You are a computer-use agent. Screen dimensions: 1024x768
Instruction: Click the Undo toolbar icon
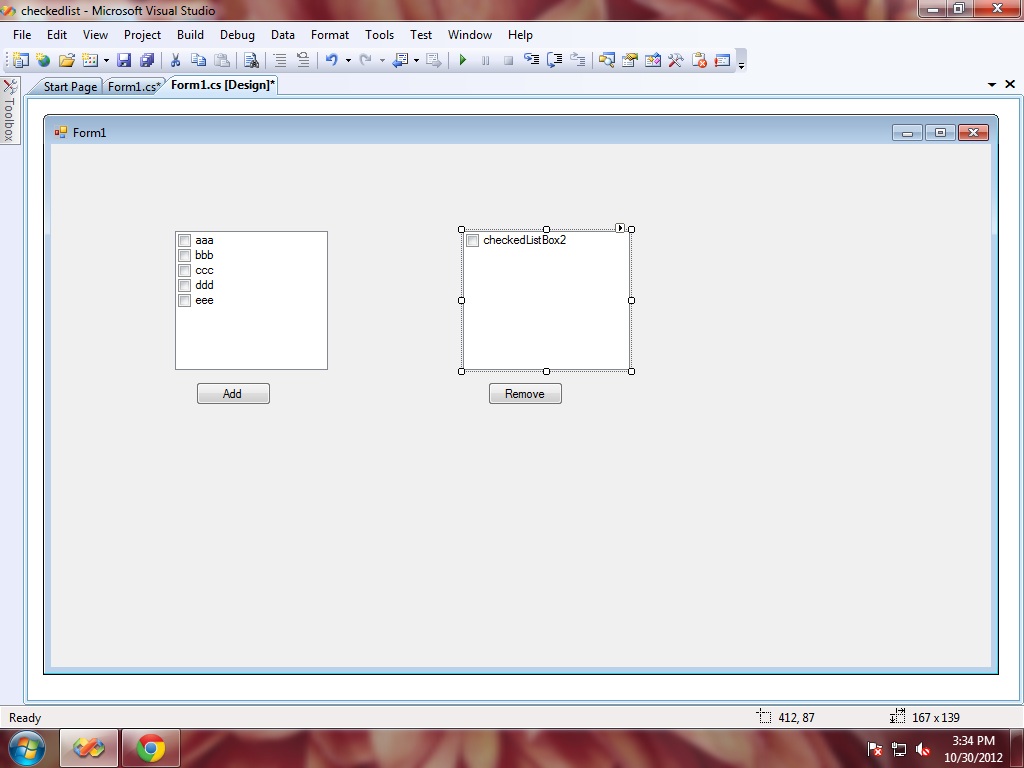330,60
